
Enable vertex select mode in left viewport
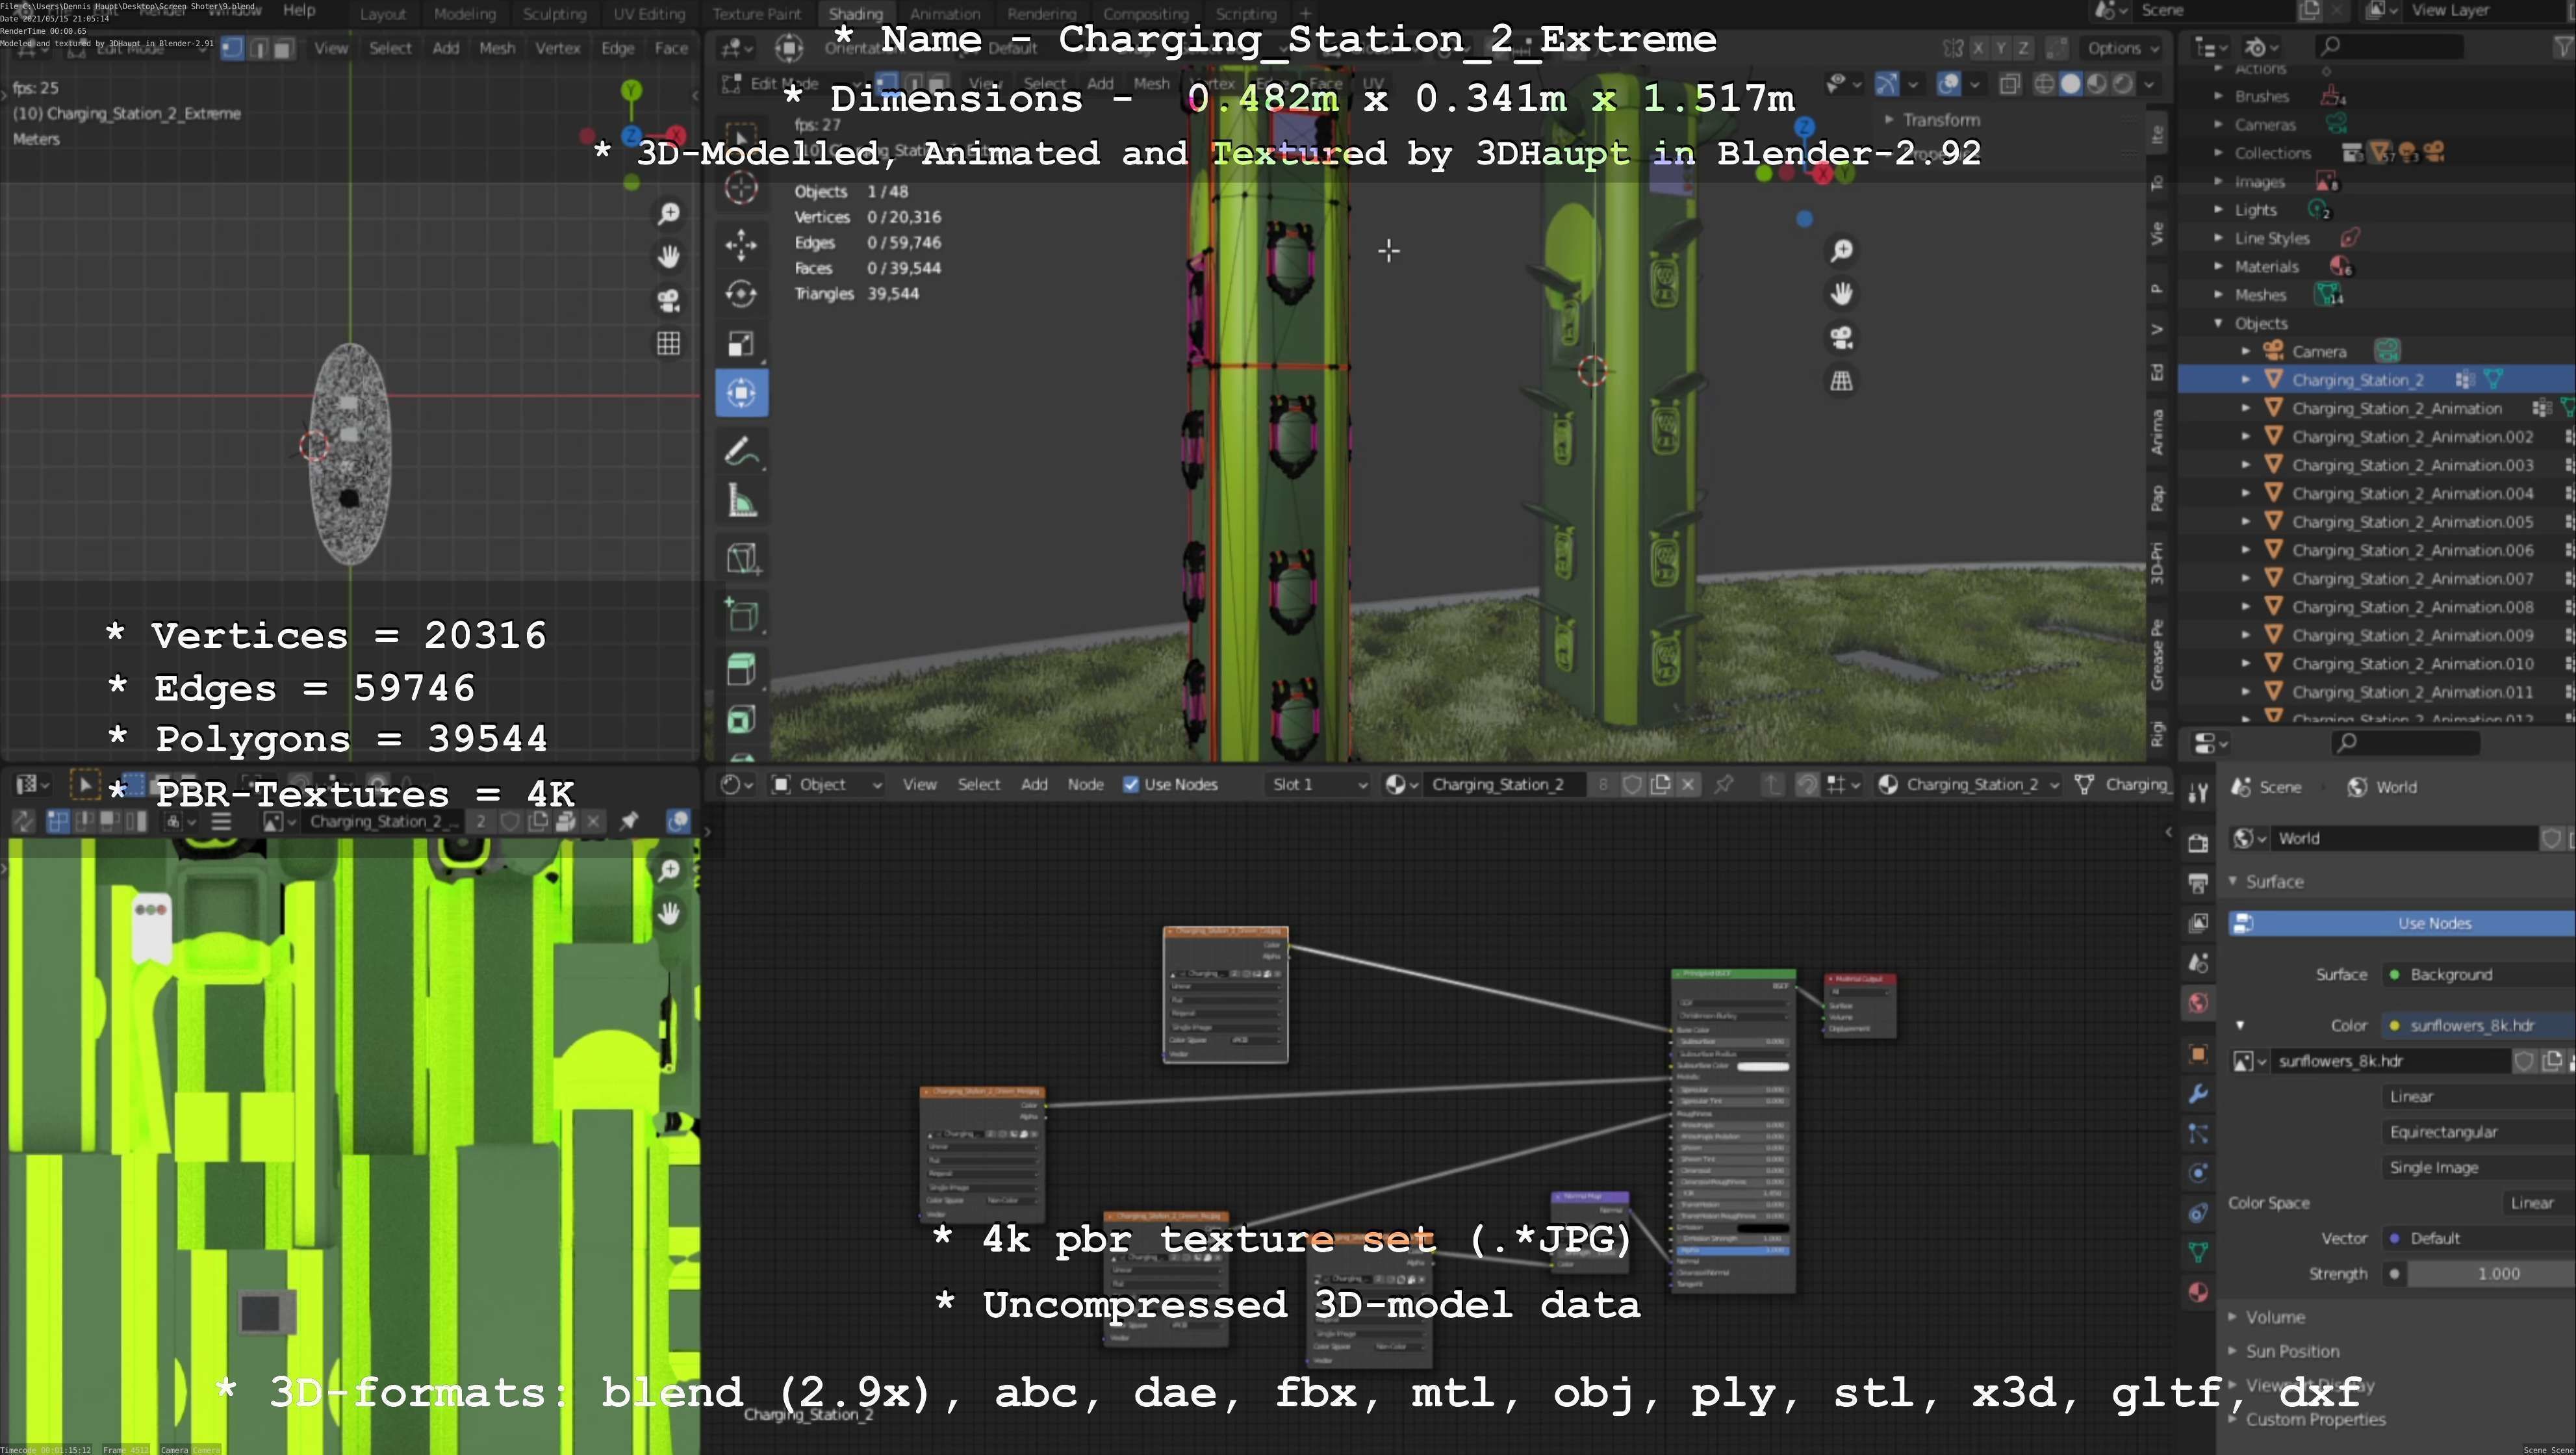(x=232, y=48)
